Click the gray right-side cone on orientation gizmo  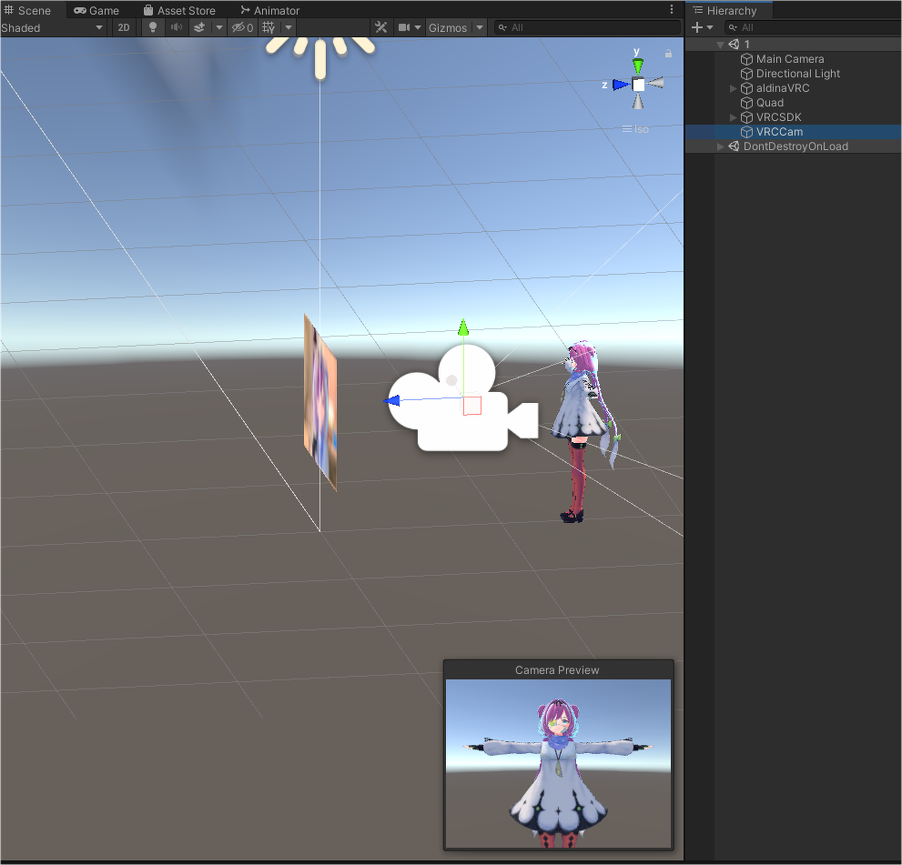click(x=656, y=83)
